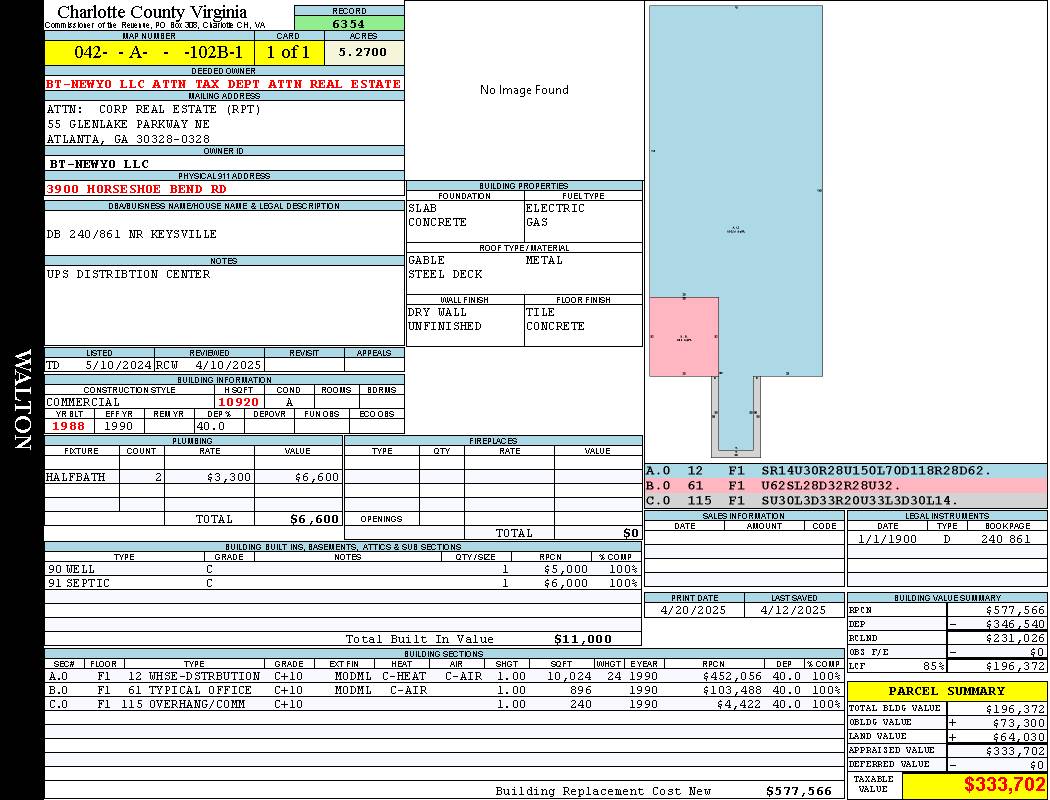Image resolution: width=1050 pixels, height=800 pixels.
Task: Click the vertical WALTON sidebar label
Action: click(x=22, y=400)
